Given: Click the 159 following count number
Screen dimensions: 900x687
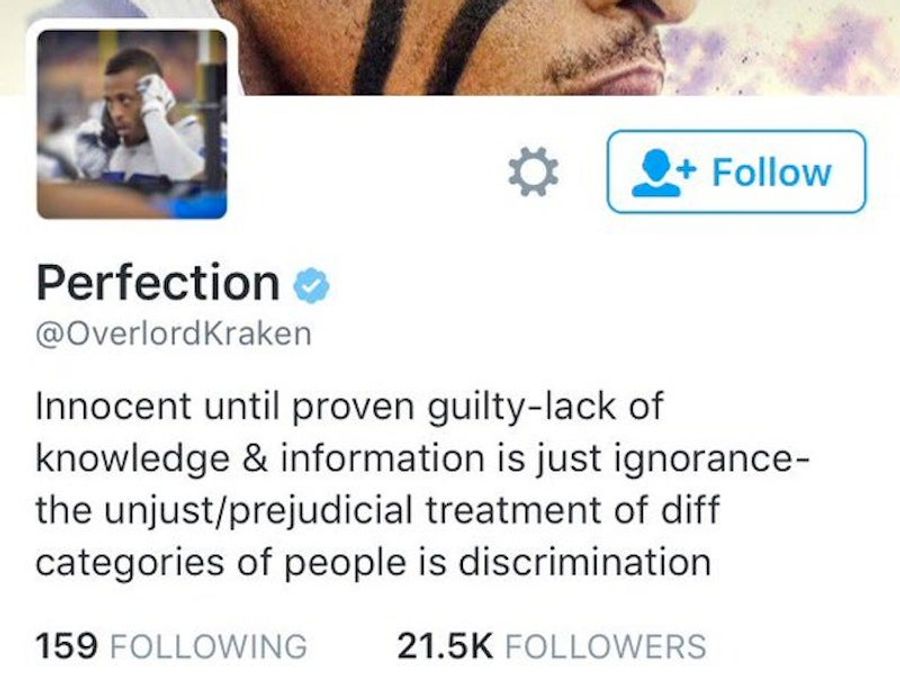Looking at the screenshot, I should (66, 646).
